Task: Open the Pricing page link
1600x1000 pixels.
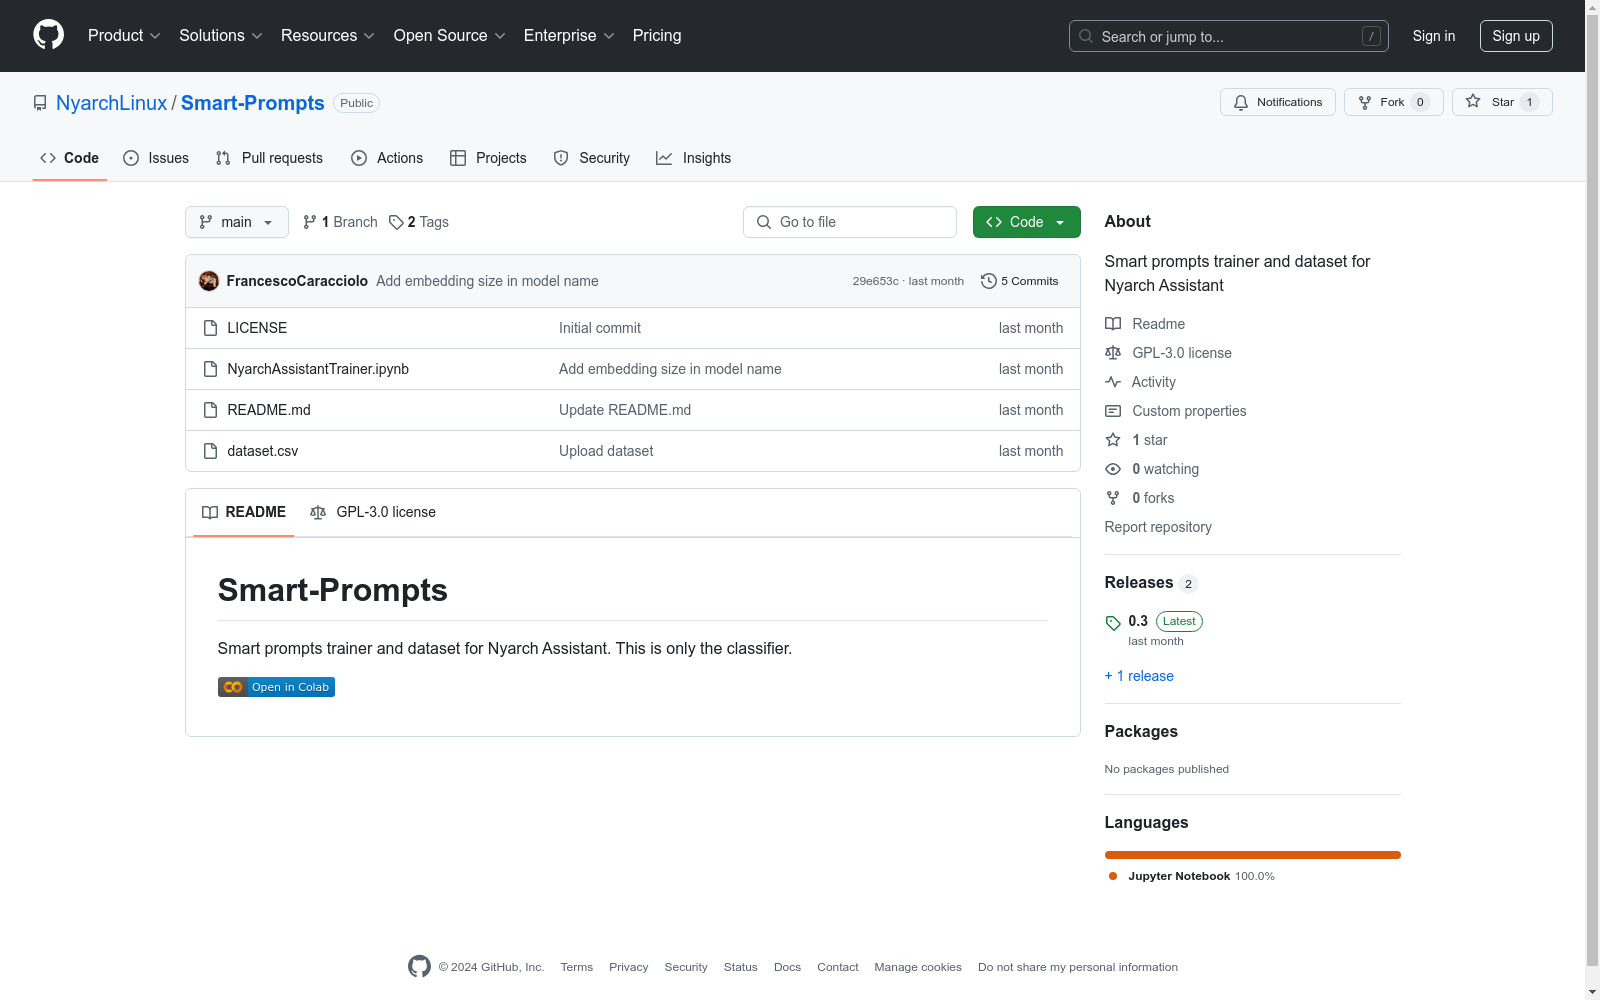Action: (x=657, y=36)
